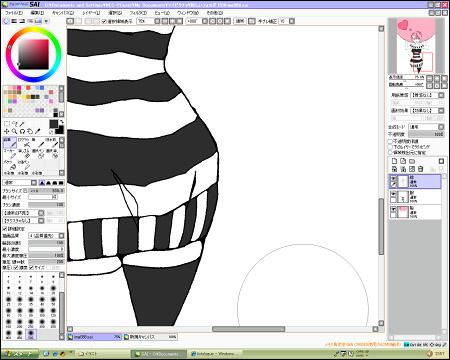Select the eyedropper color picker tool
This screenshot has width=450, height=360.
click(37, 131)
